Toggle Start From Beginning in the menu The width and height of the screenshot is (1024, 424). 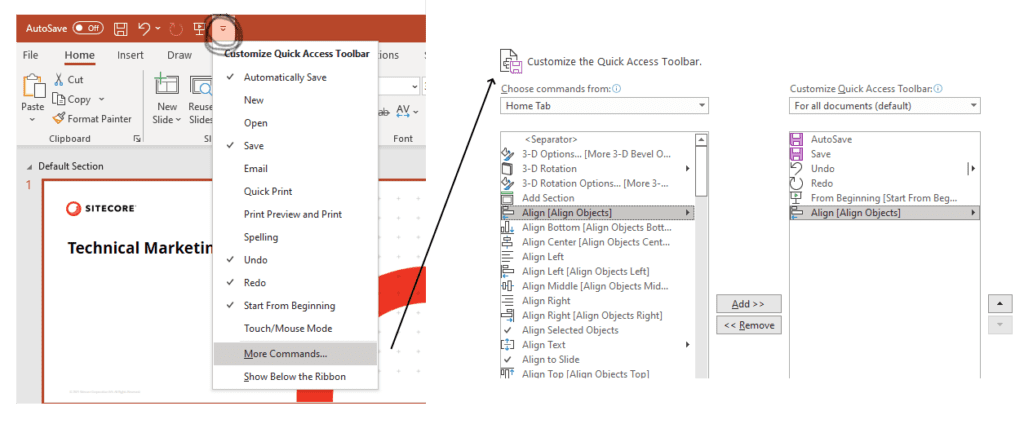point(295,306)
